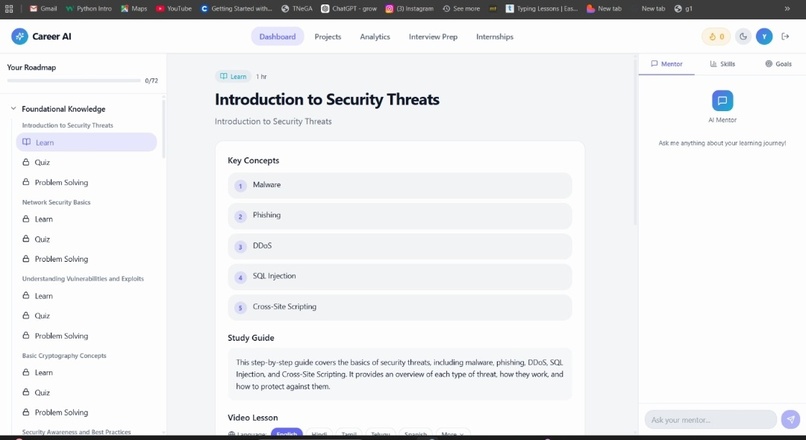Click the lock icon on Basic Cryptography Quiz
The image size is (806, 440).
tap(26, 392)
